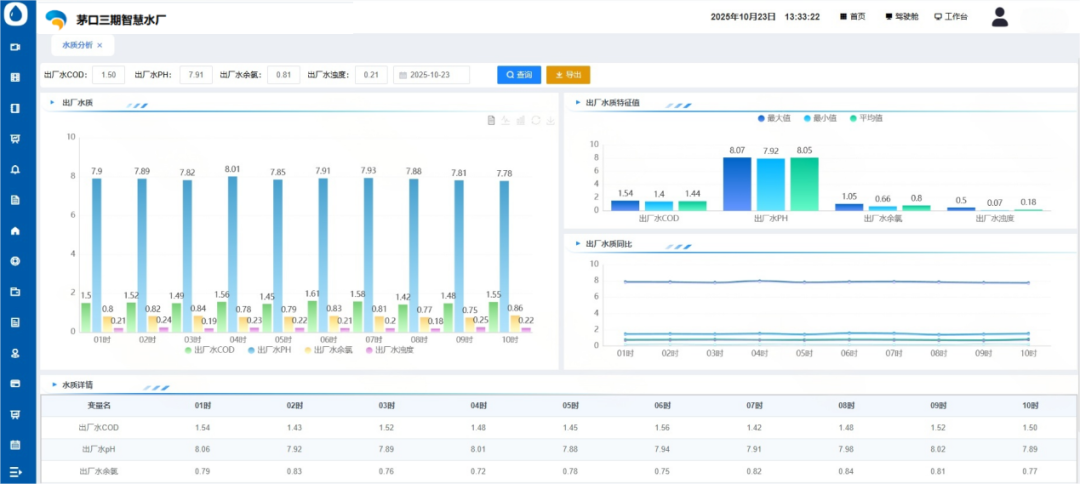Switch 出厂水质 chart to bar type
The height and width of the screenshot is (484, 1080).
pyautogui.click(x=521, y=120)
